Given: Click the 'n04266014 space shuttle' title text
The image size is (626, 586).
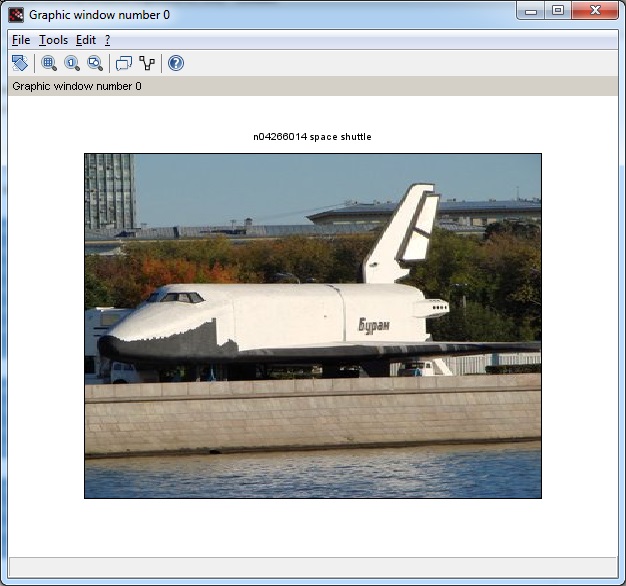Looking at the screenshot, I should [312, 136].
